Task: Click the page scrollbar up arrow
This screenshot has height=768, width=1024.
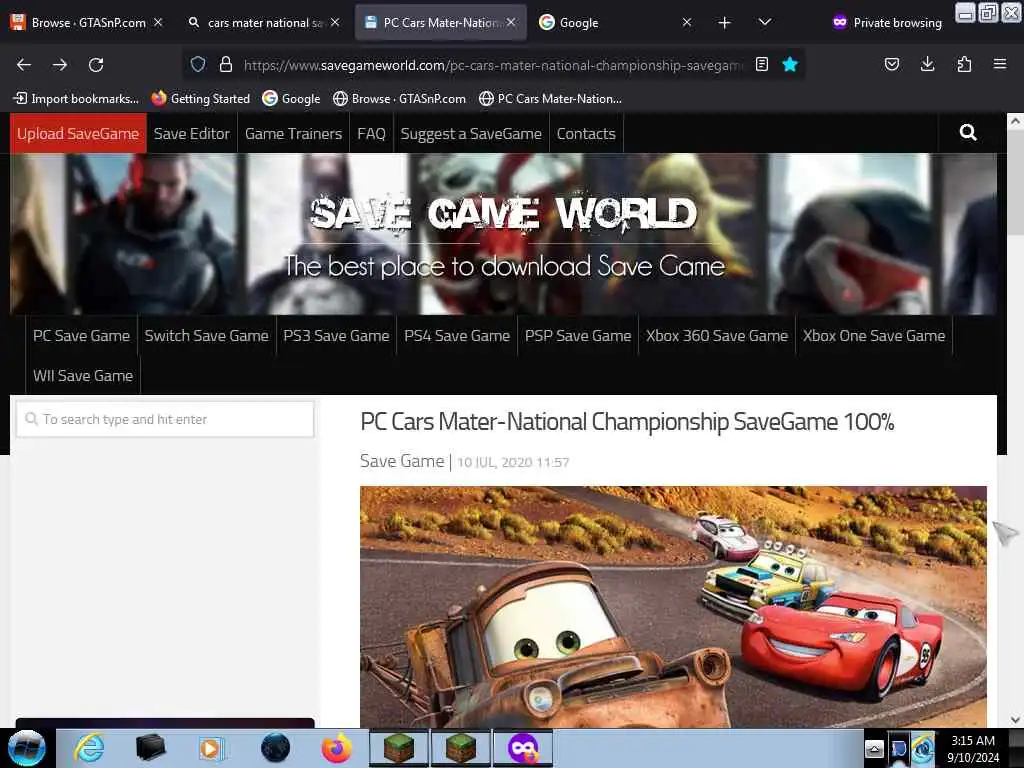Action: click(1015, 121)
